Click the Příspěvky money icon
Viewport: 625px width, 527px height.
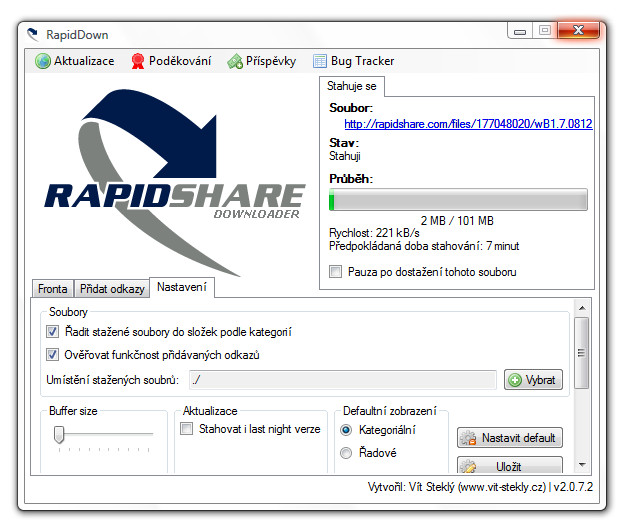(x=235, y=61)
